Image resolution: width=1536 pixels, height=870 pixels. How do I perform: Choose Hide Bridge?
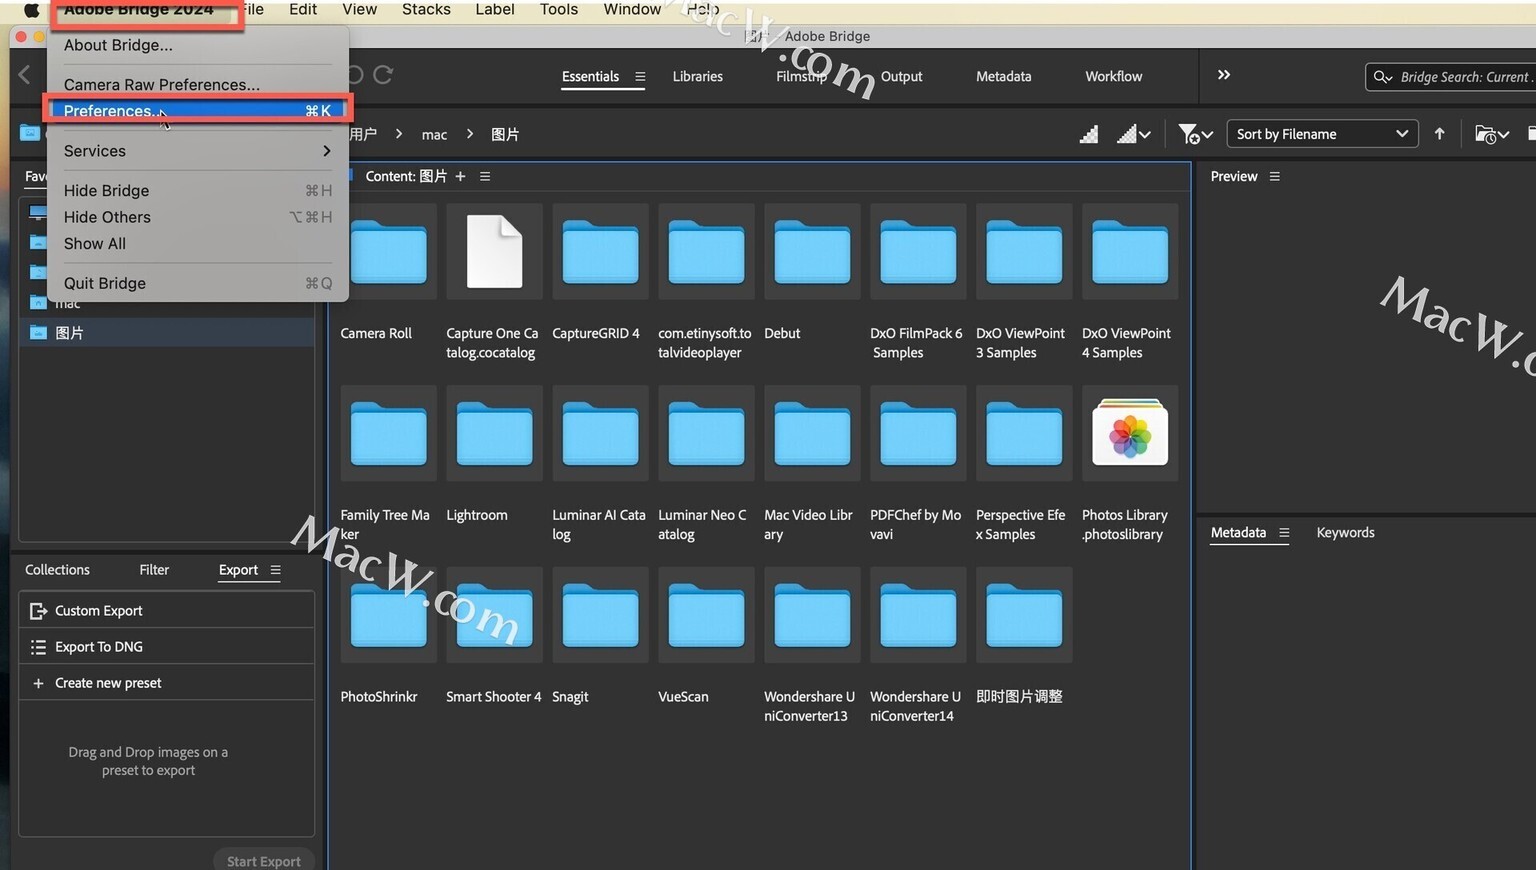pos(197,190)
